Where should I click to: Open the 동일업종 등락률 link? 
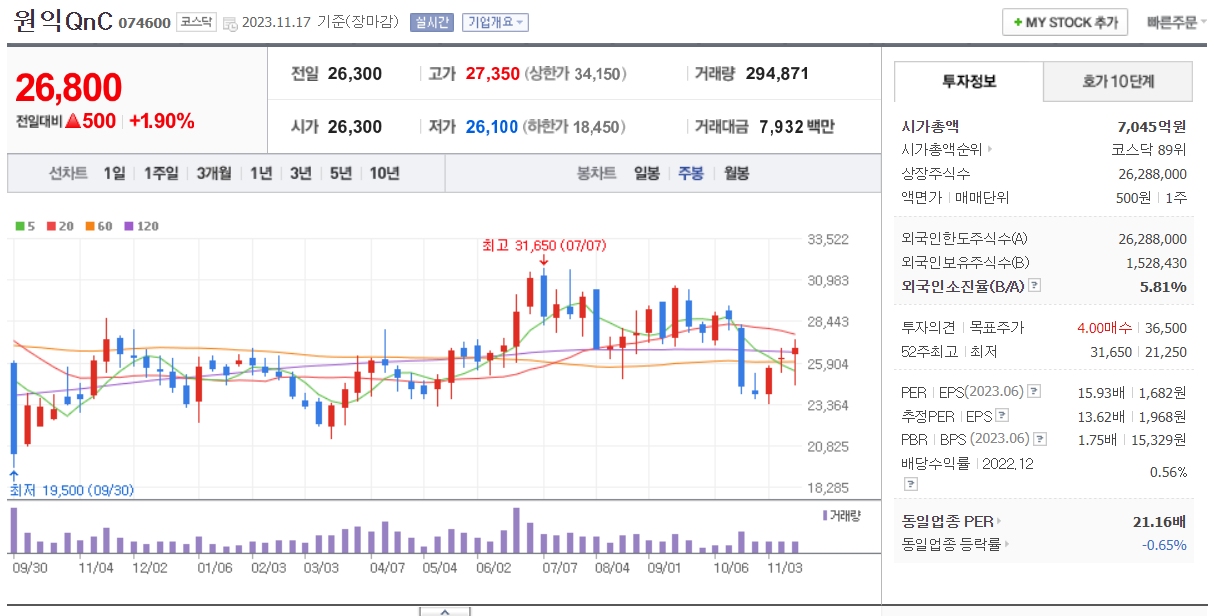(x=950, y=545)
